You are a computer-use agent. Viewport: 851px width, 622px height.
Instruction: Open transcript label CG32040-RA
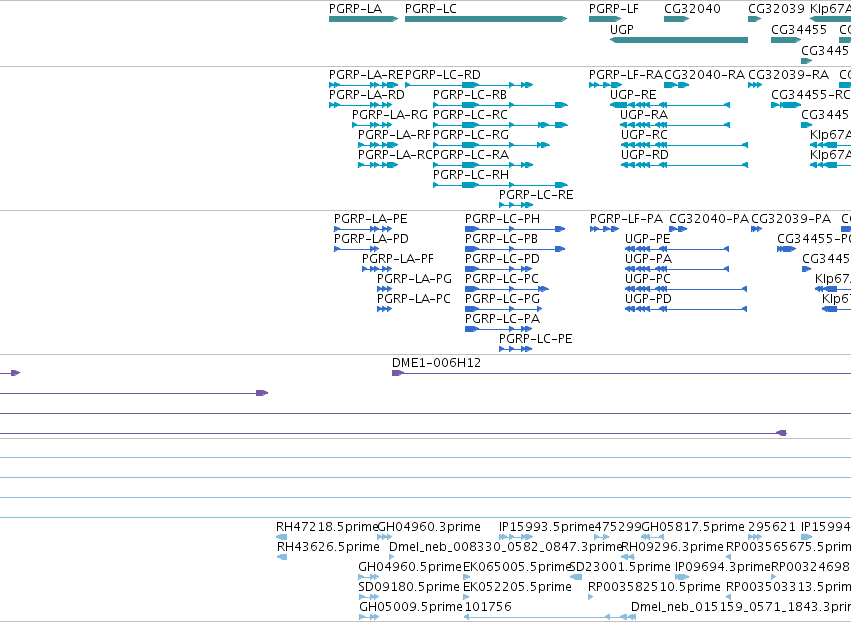[704, 74]
